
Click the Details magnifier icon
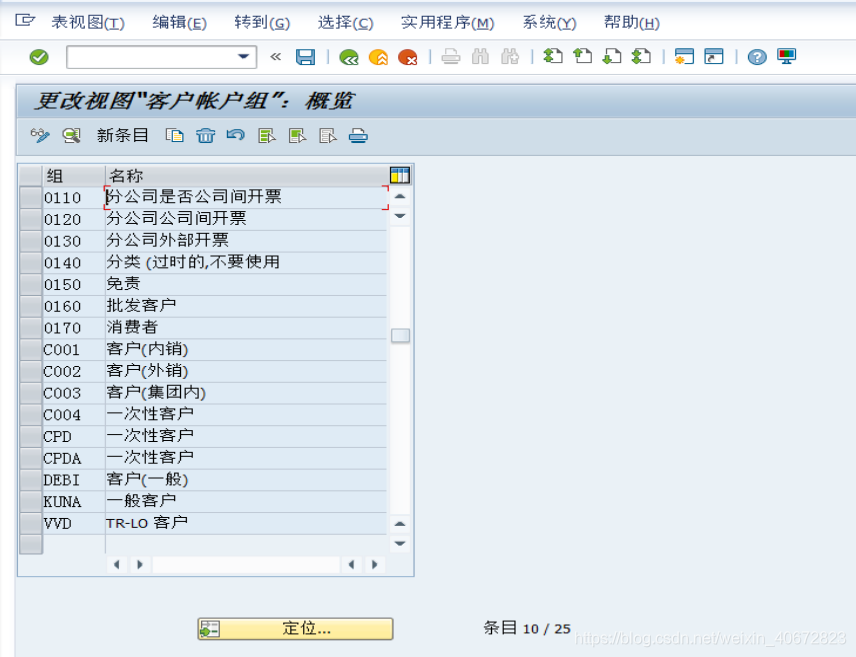click(72, 135)
